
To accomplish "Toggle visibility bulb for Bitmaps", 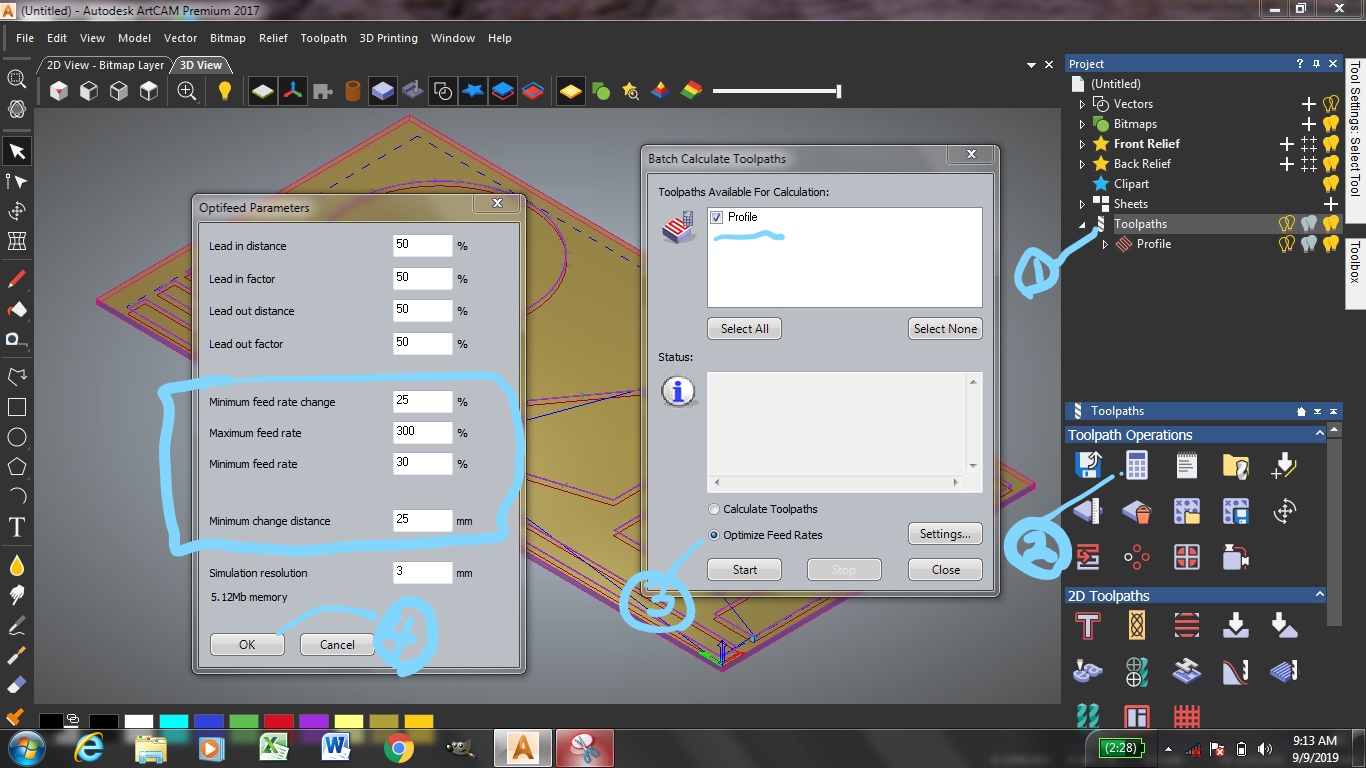I will point(1331,124).
